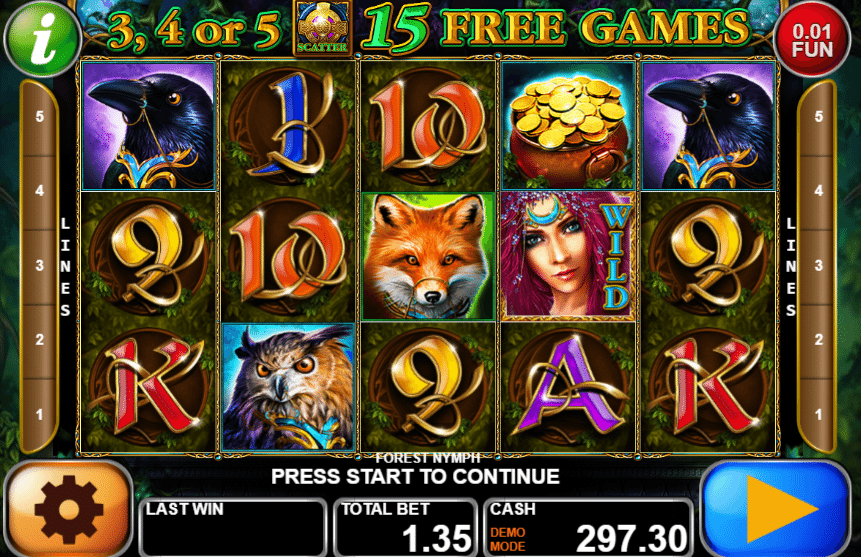Viewport: 861px width, 557px height.
Task: Click the red K symbol on the last reel
Action: tap(708, 387)
